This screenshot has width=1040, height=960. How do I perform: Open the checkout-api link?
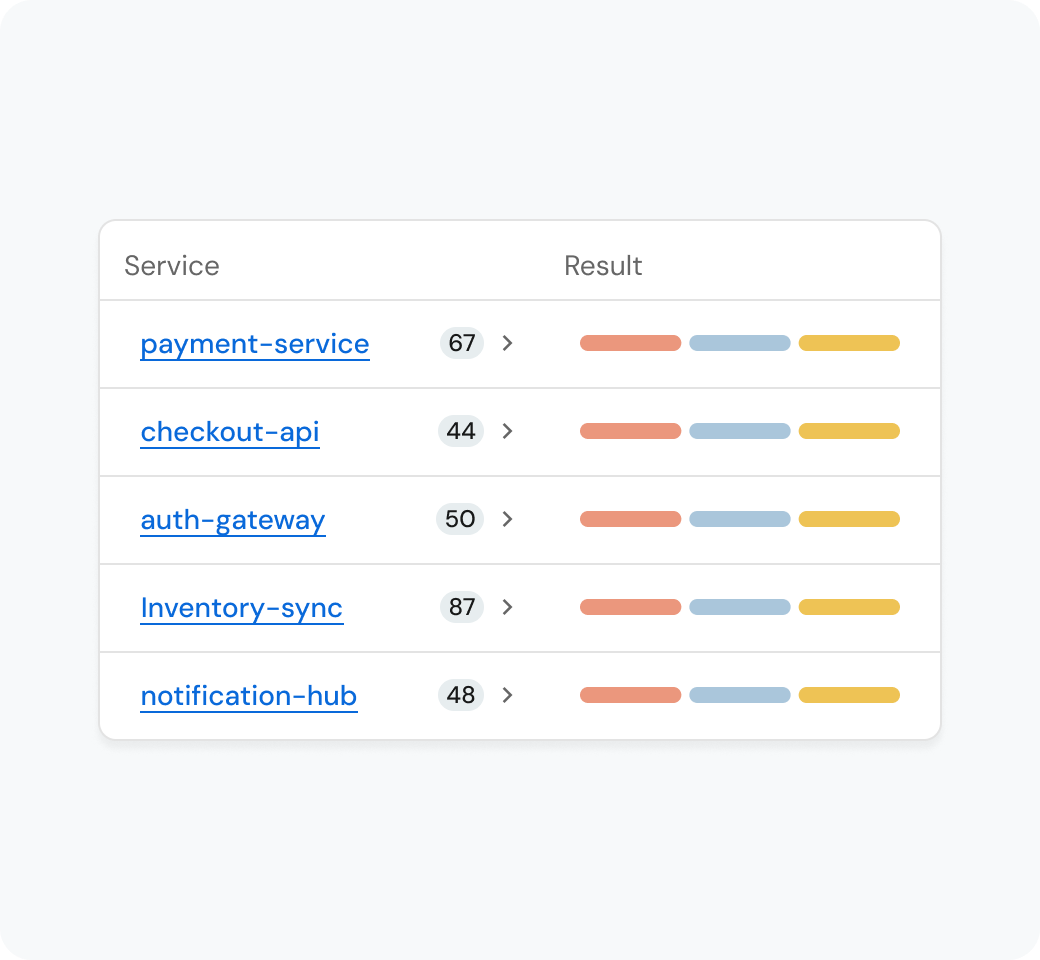230,432
